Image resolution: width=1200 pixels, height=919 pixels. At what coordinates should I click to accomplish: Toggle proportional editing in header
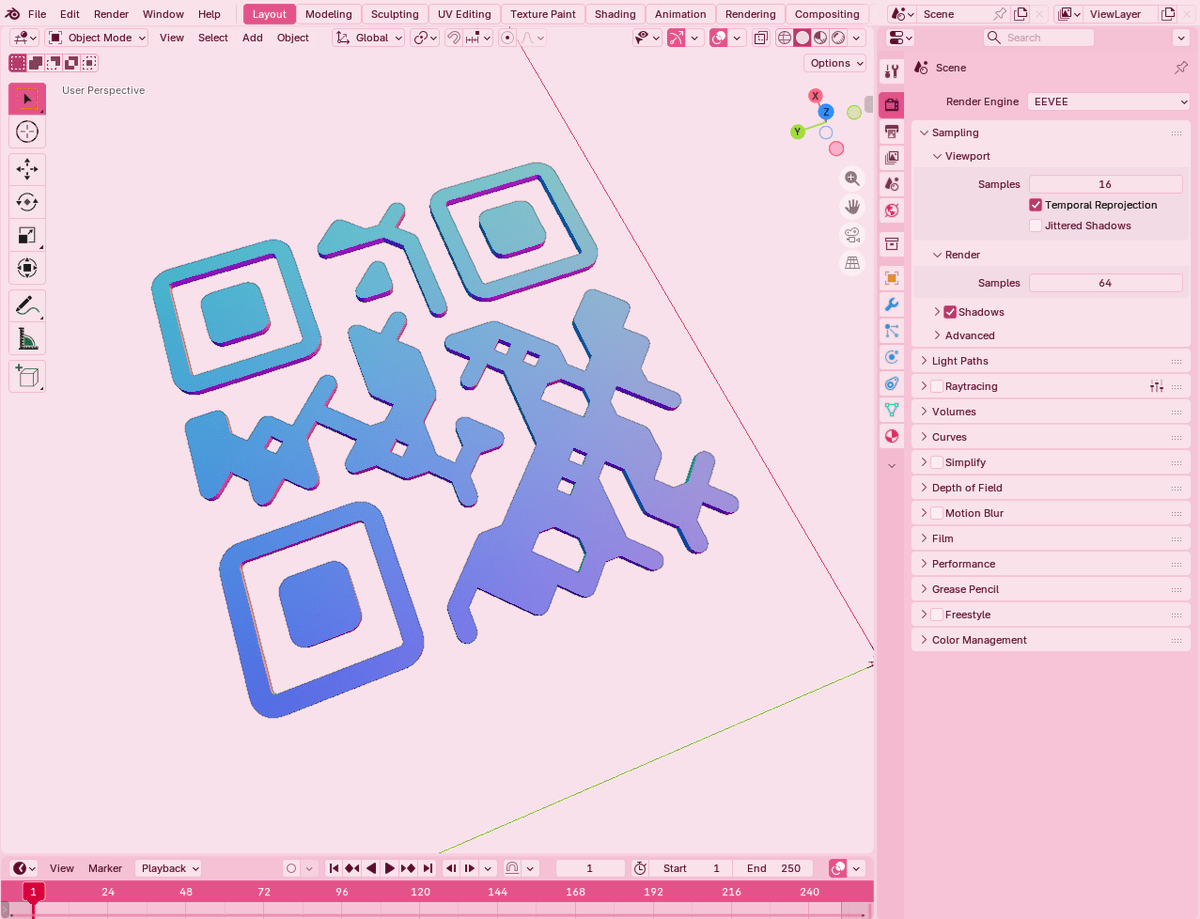[507, 38]
